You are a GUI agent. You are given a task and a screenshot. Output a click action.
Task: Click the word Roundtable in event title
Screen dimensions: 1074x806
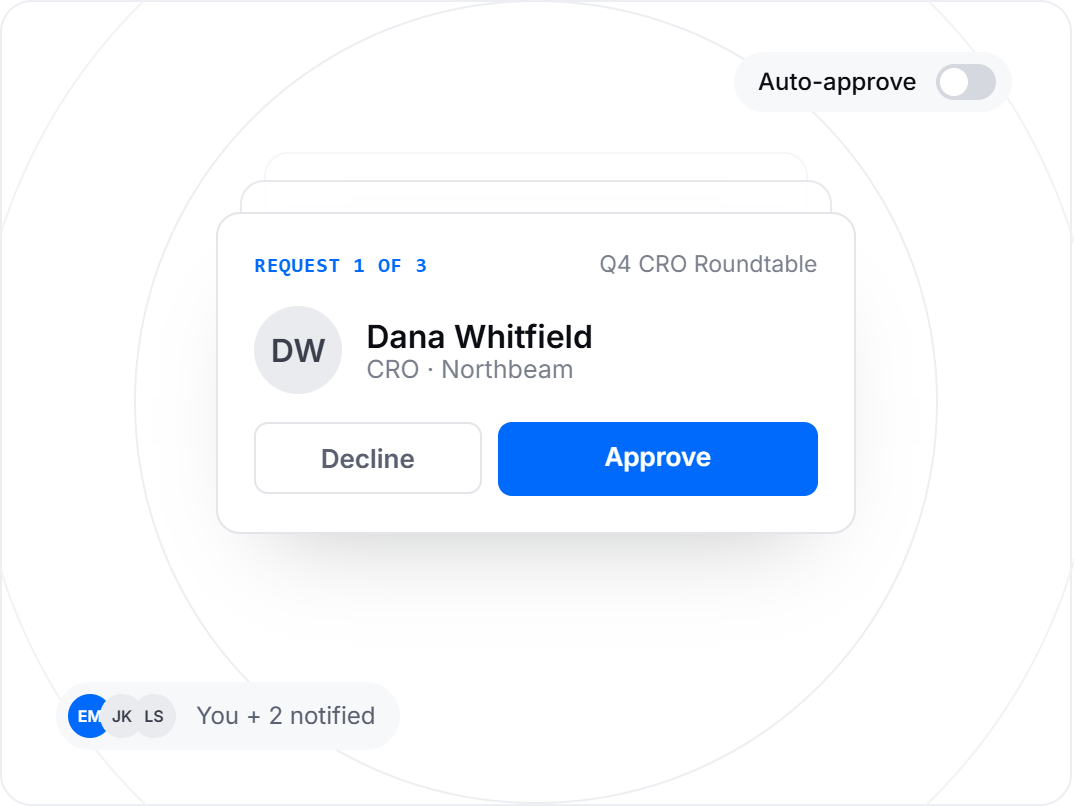(755, 264)
